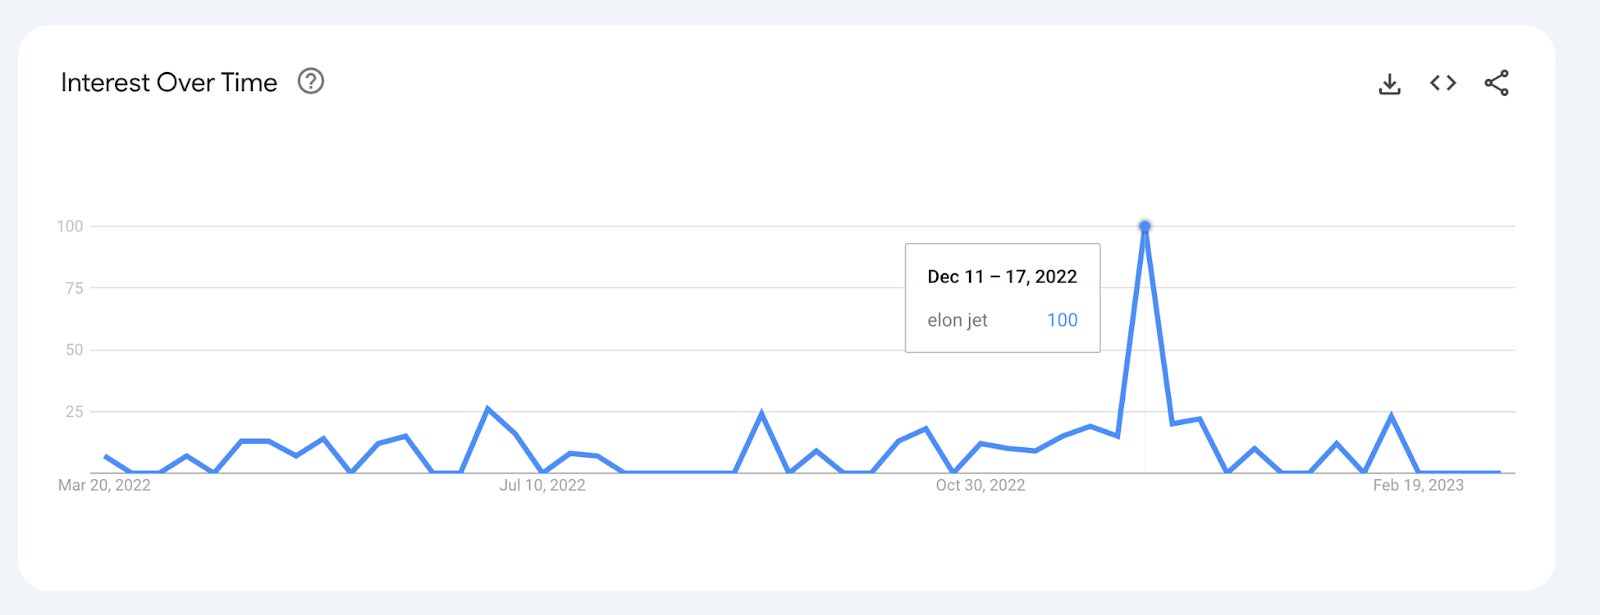Share the Interest Over Time chart
The width and height of the screenshot is (1600, 615).
1496,83
